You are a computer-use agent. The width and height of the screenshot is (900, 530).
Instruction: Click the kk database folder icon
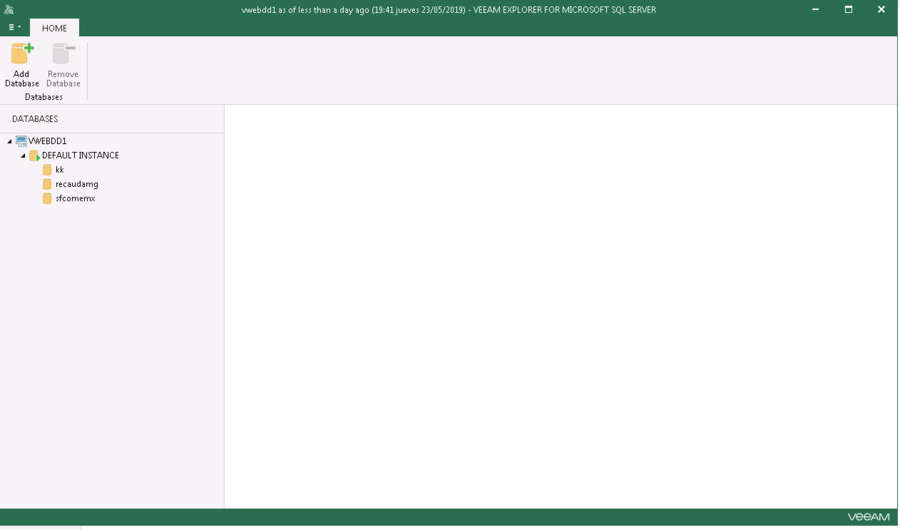pos(47,170)
